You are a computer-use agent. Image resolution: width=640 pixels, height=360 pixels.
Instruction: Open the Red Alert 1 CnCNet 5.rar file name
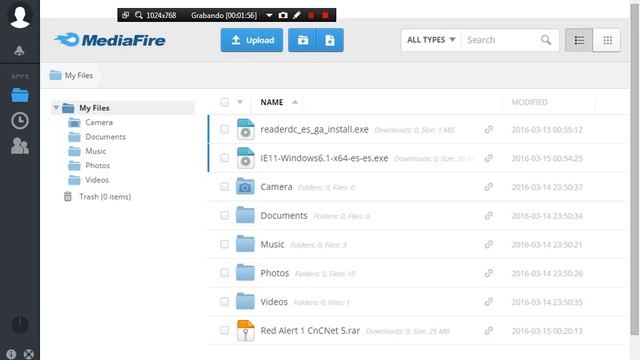310,331
